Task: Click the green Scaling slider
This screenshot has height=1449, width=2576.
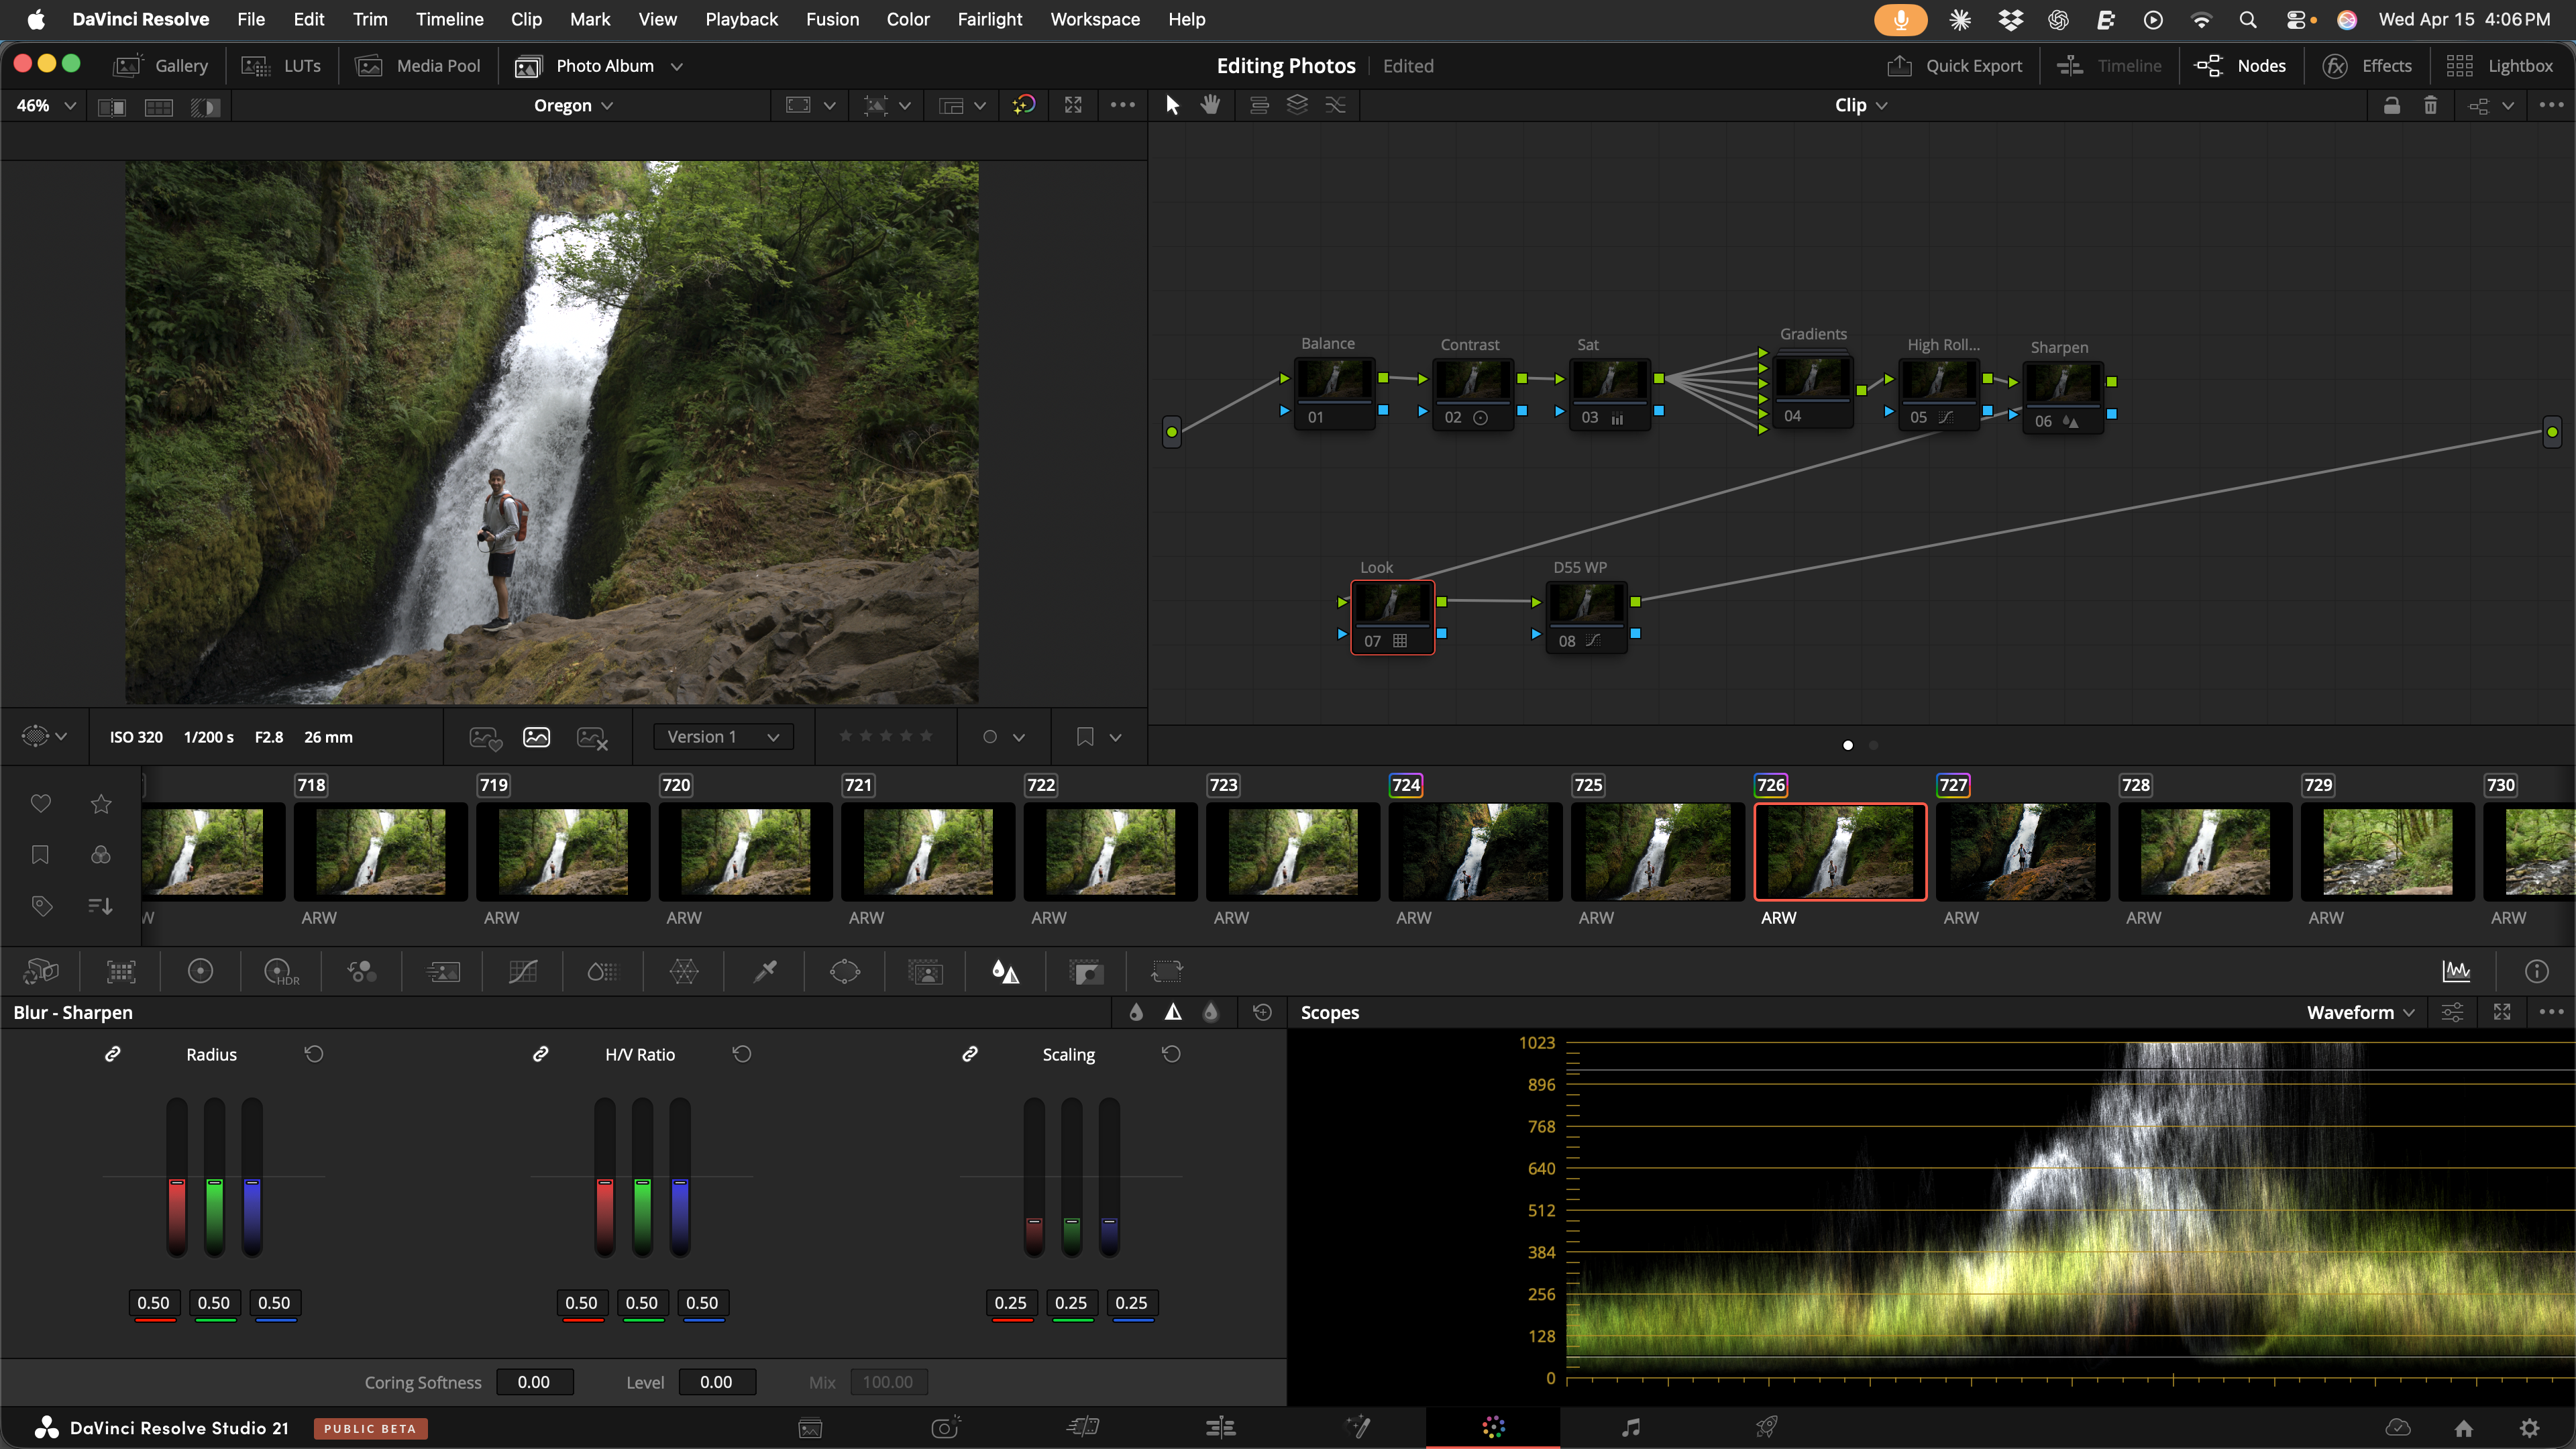Action: pyautogui.click(x=1072, y=1177)
